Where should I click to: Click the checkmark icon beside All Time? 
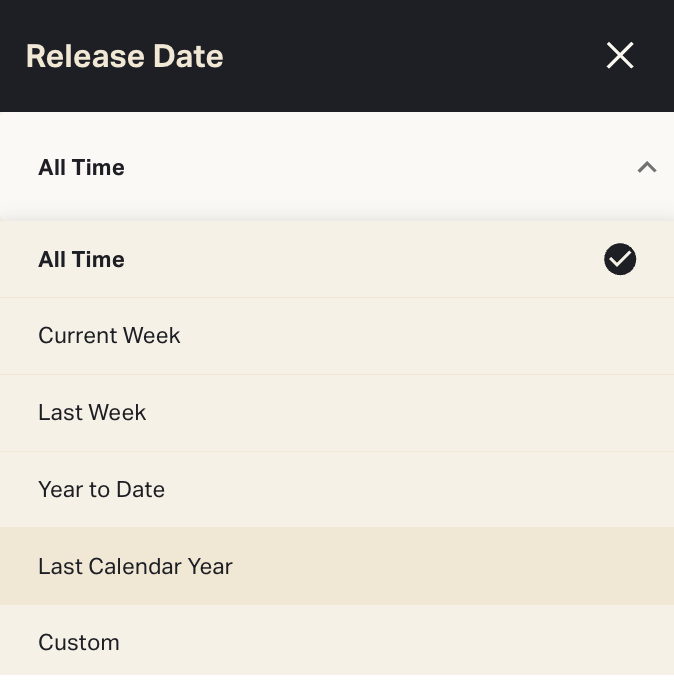[620, 260]
